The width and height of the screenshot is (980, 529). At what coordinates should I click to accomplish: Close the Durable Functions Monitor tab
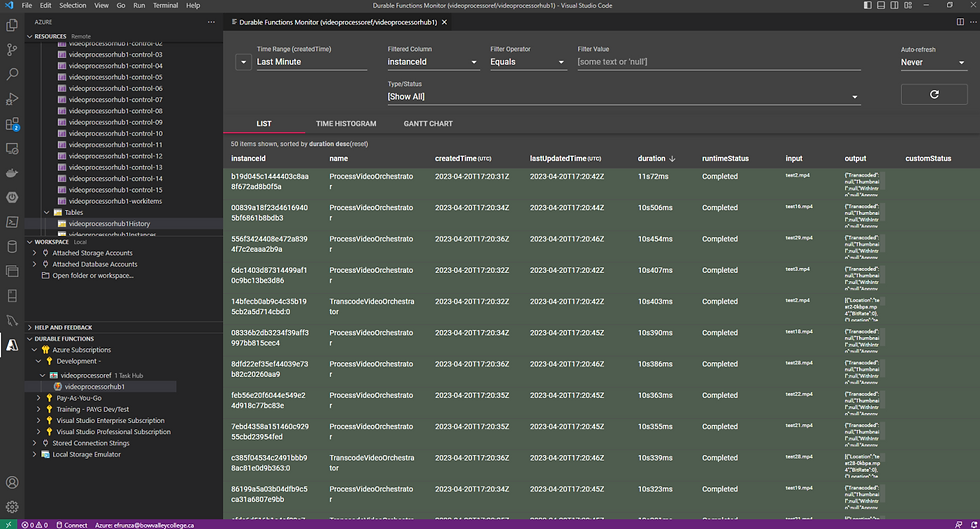click(444, 22)
